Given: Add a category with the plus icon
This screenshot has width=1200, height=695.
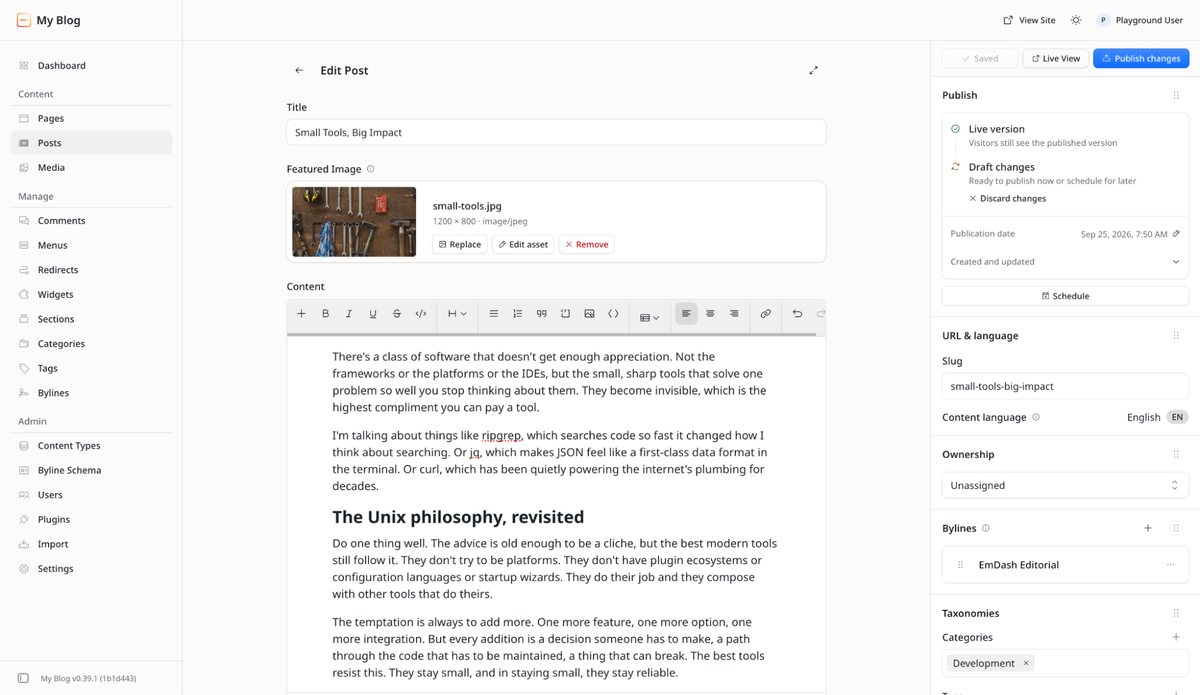Looking at the screenshot, I should click(1176, 637).
